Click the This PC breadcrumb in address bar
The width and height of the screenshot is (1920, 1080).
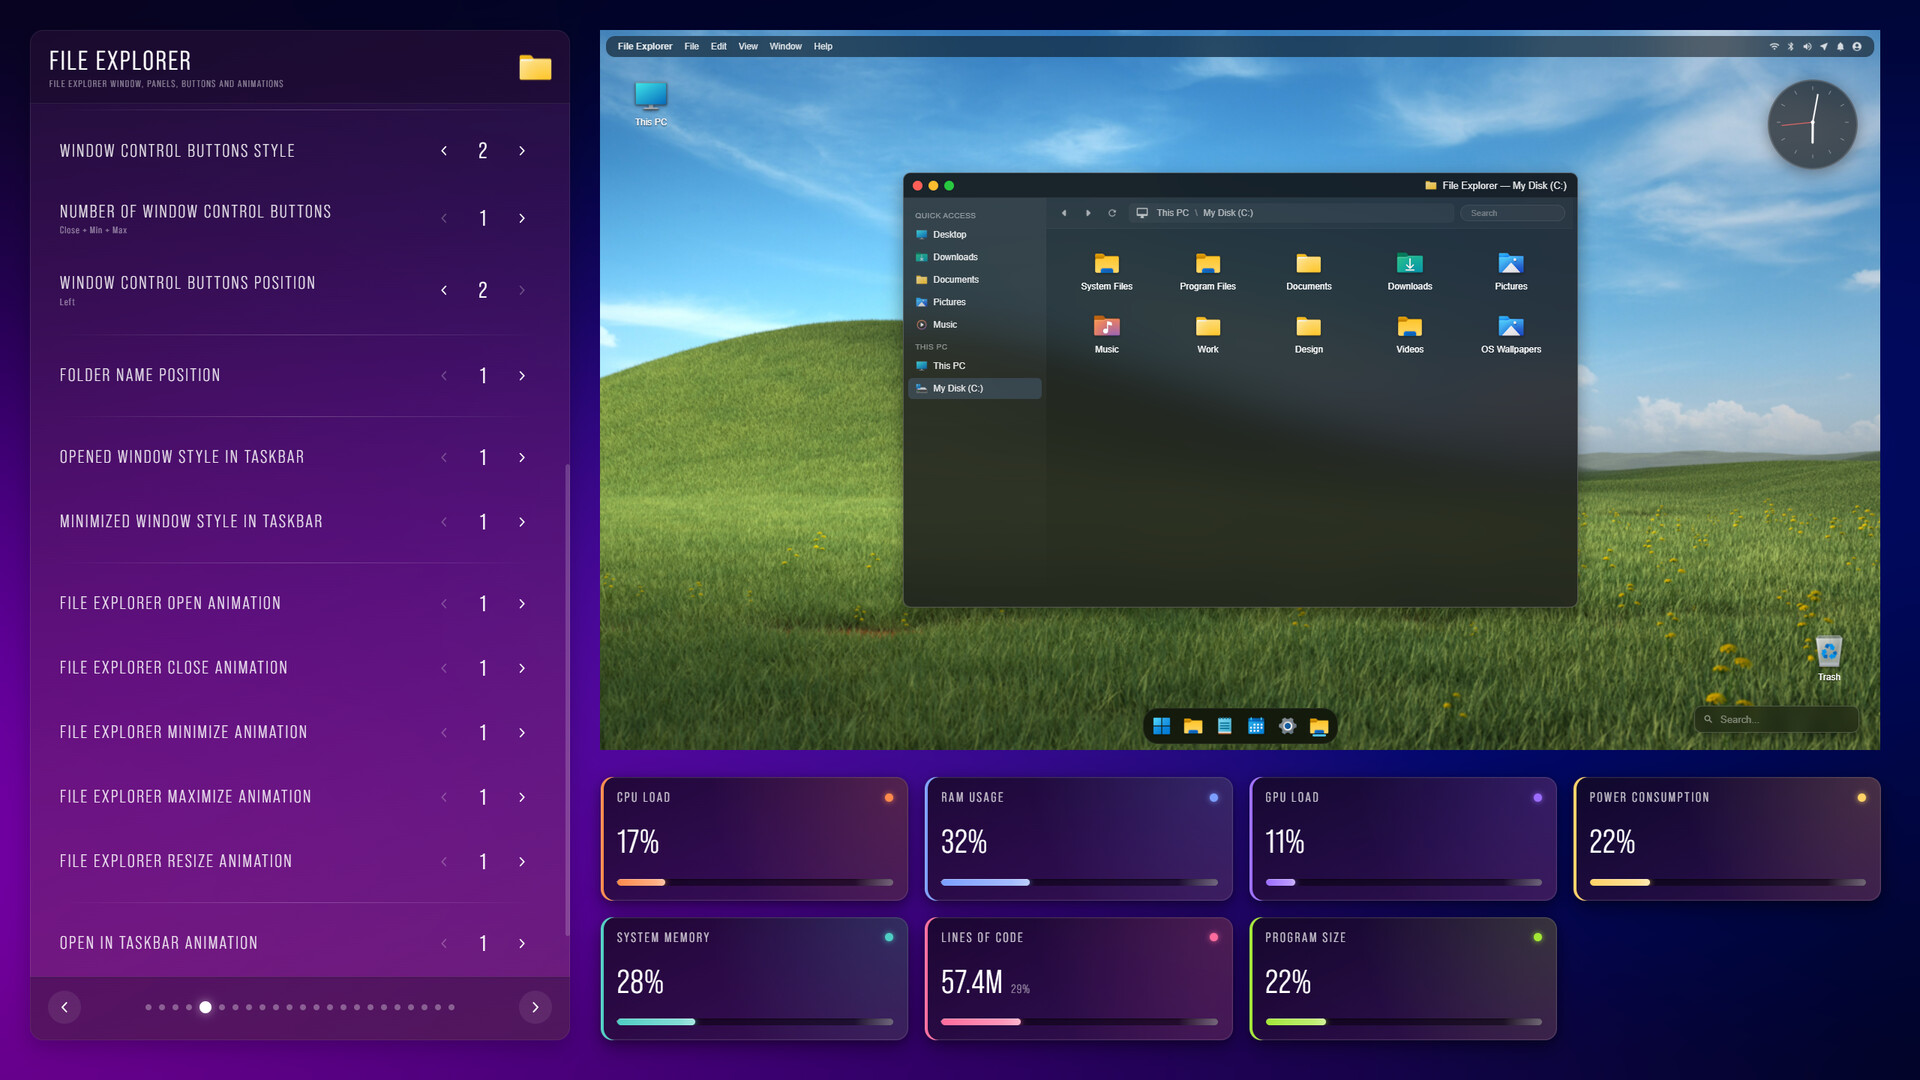click(1172, 213)
